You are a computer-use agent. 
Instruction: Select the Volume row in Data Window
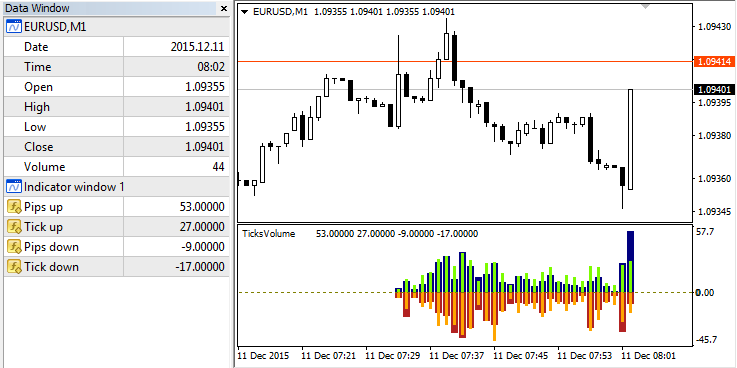pyautogui.click(x=116, y=167)
